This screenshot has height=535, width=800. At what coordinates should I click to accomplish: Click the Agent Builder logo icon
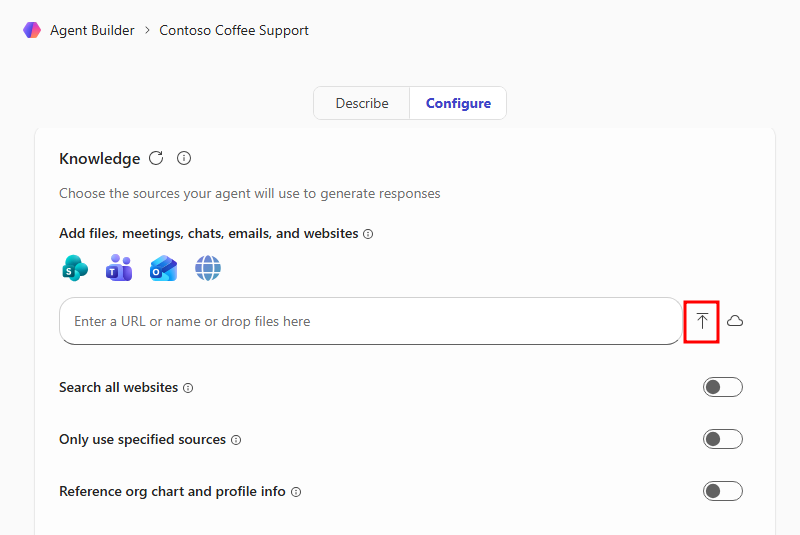[31, 30]
